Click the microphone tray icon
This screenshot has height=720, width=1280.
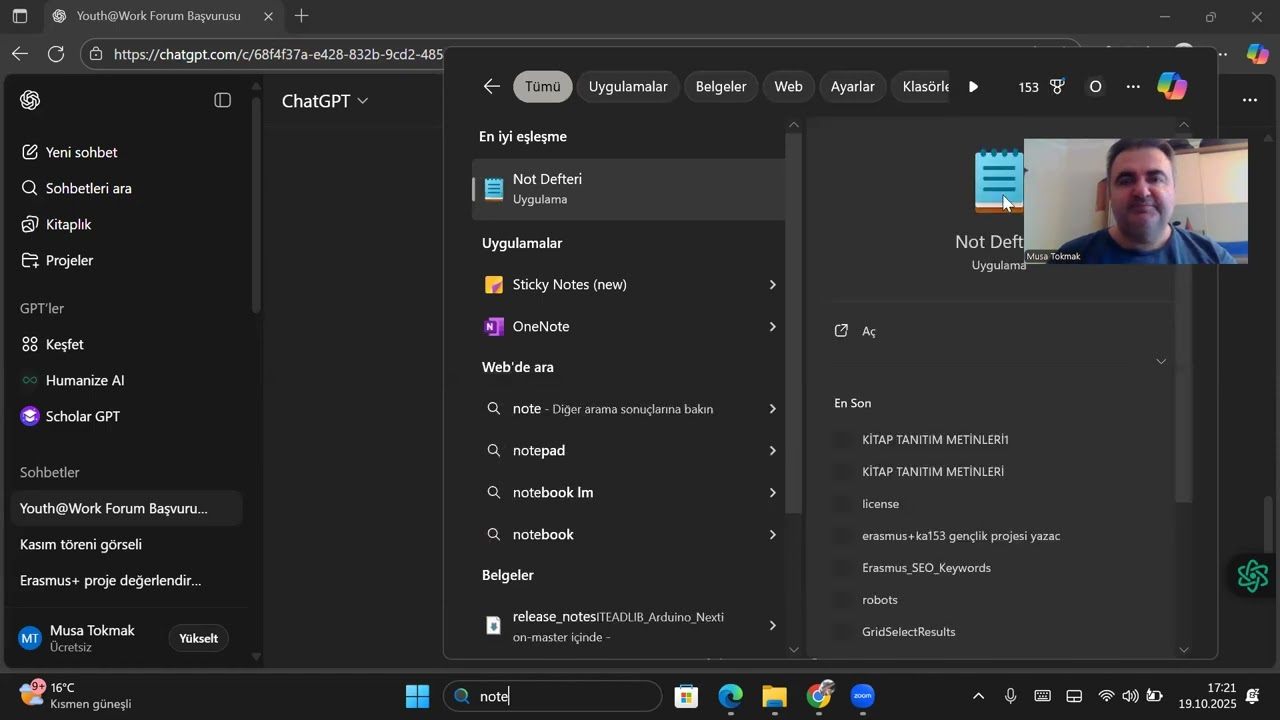pyautogui.click(x=1011, y=696)
